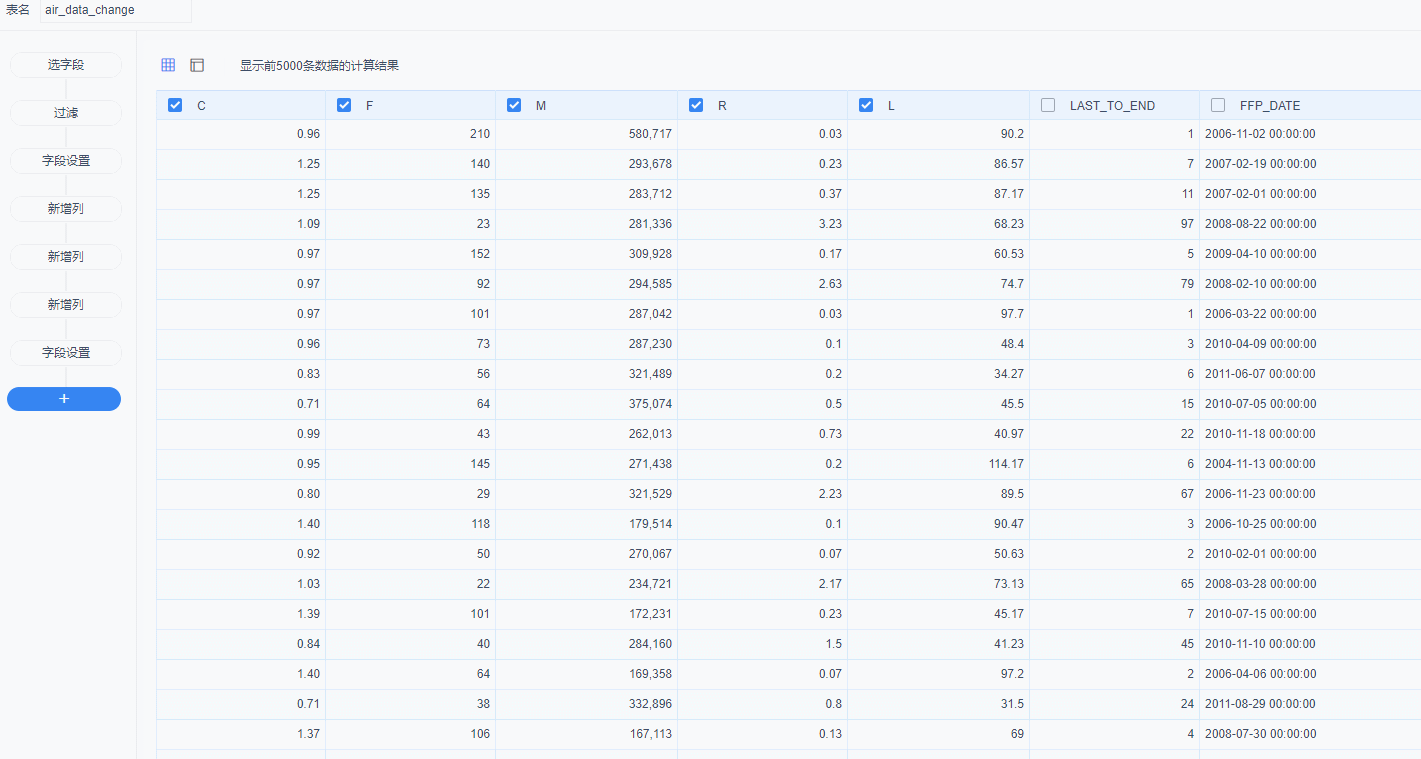Enable the LAST_TO_END column checkbox
The image size is (1421, 759).
click(1048, 105)
